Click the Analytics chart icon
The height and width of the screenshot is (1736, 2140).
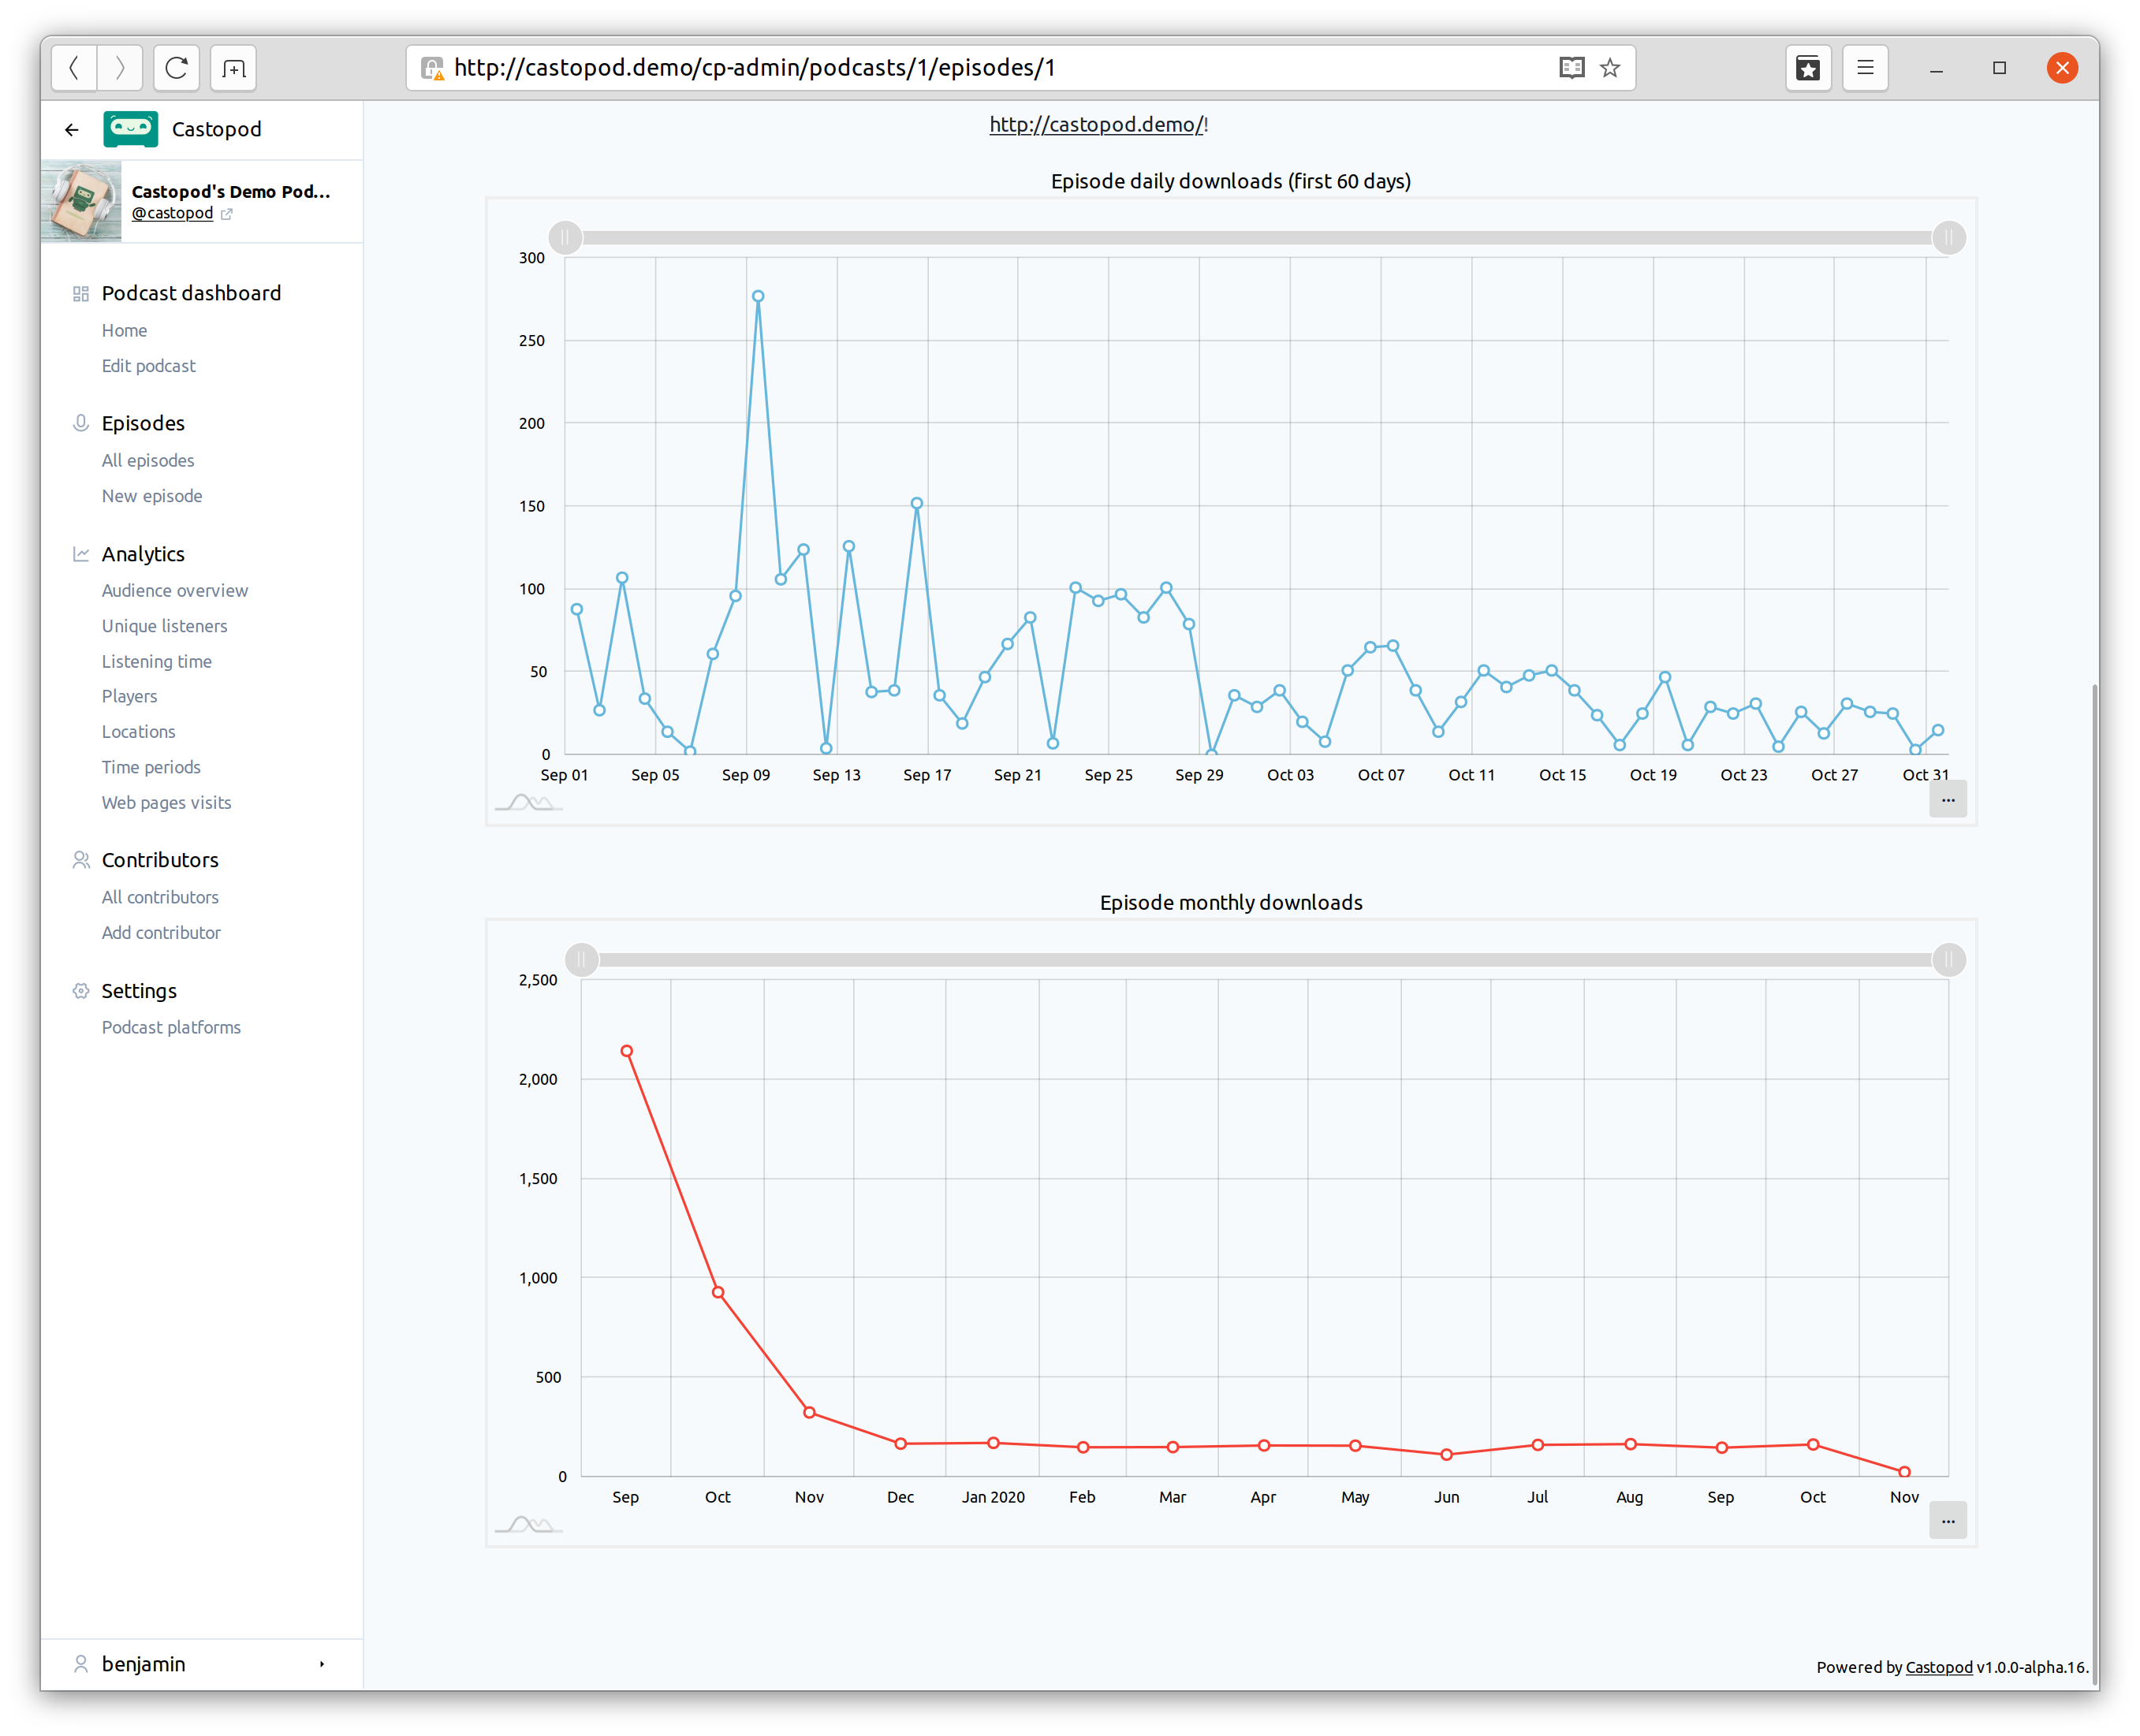point(81,554)
